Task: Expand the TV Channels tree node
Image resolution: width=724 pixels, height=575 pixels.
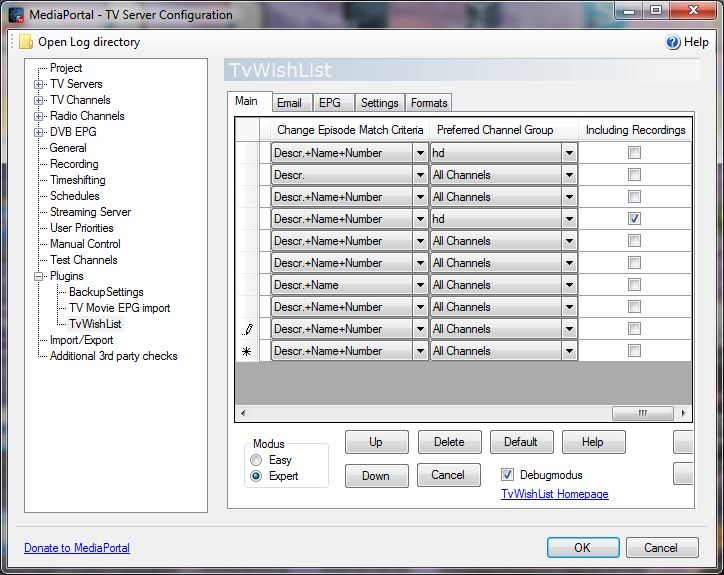Action: (x=38, y=100)
